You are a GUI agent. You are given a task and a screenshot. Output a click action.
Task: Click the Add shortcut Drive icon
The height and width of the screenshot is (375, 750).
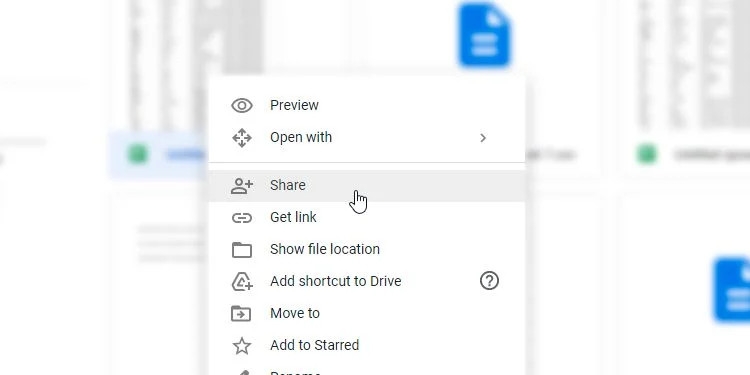tap(242, 281)
